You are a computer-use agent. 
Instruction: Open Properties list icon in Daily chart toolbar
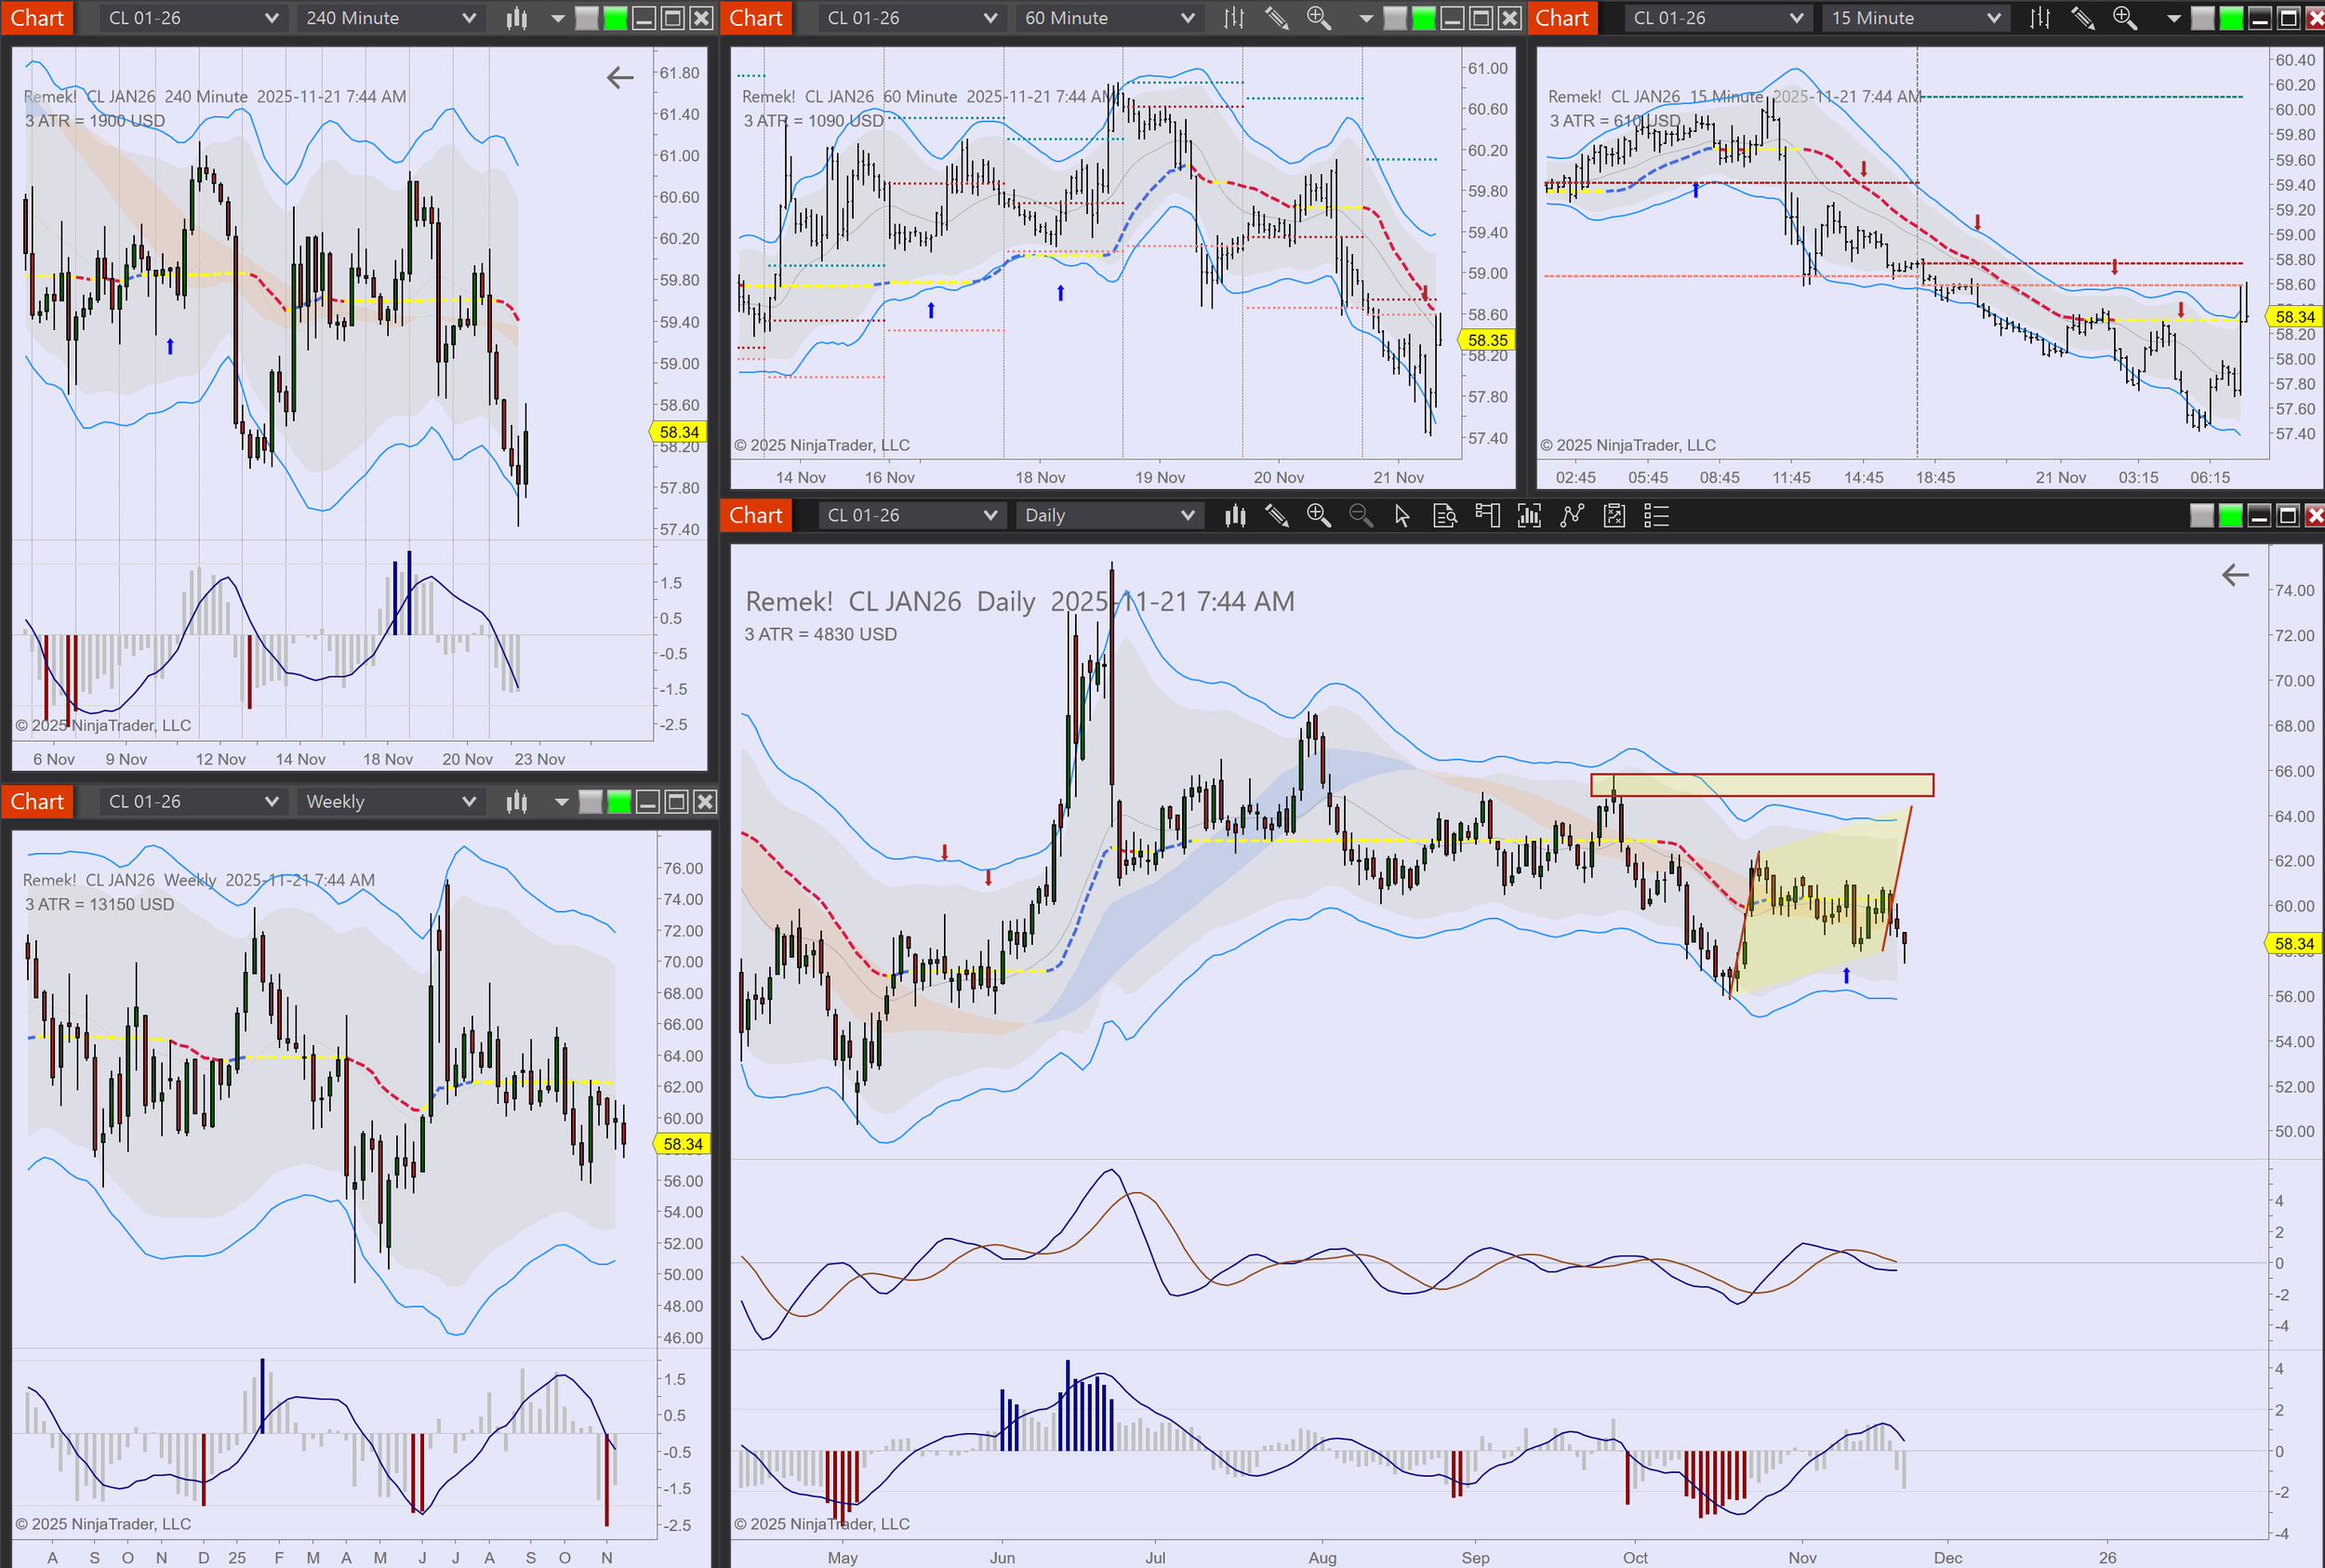coord(1656,515)
